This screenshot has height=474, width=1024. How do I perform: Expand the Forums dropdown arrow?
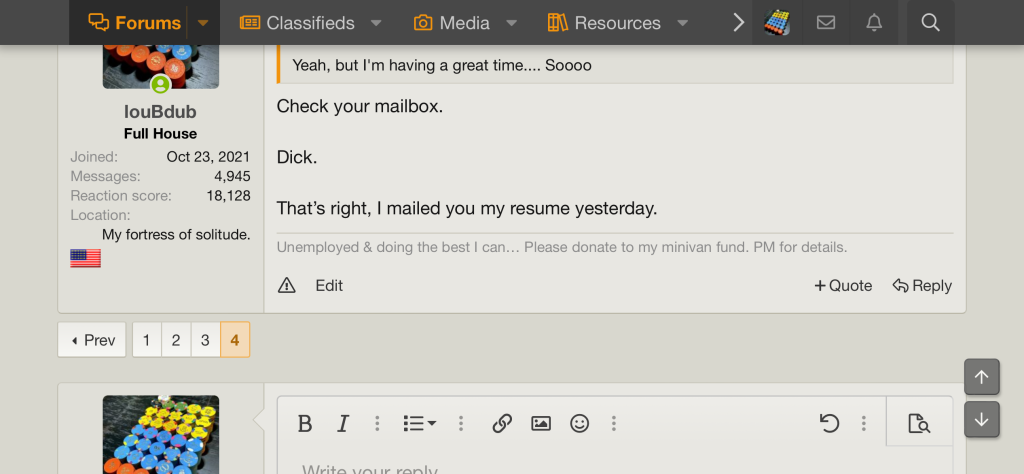pyautogui.click(x=203, y=23)
